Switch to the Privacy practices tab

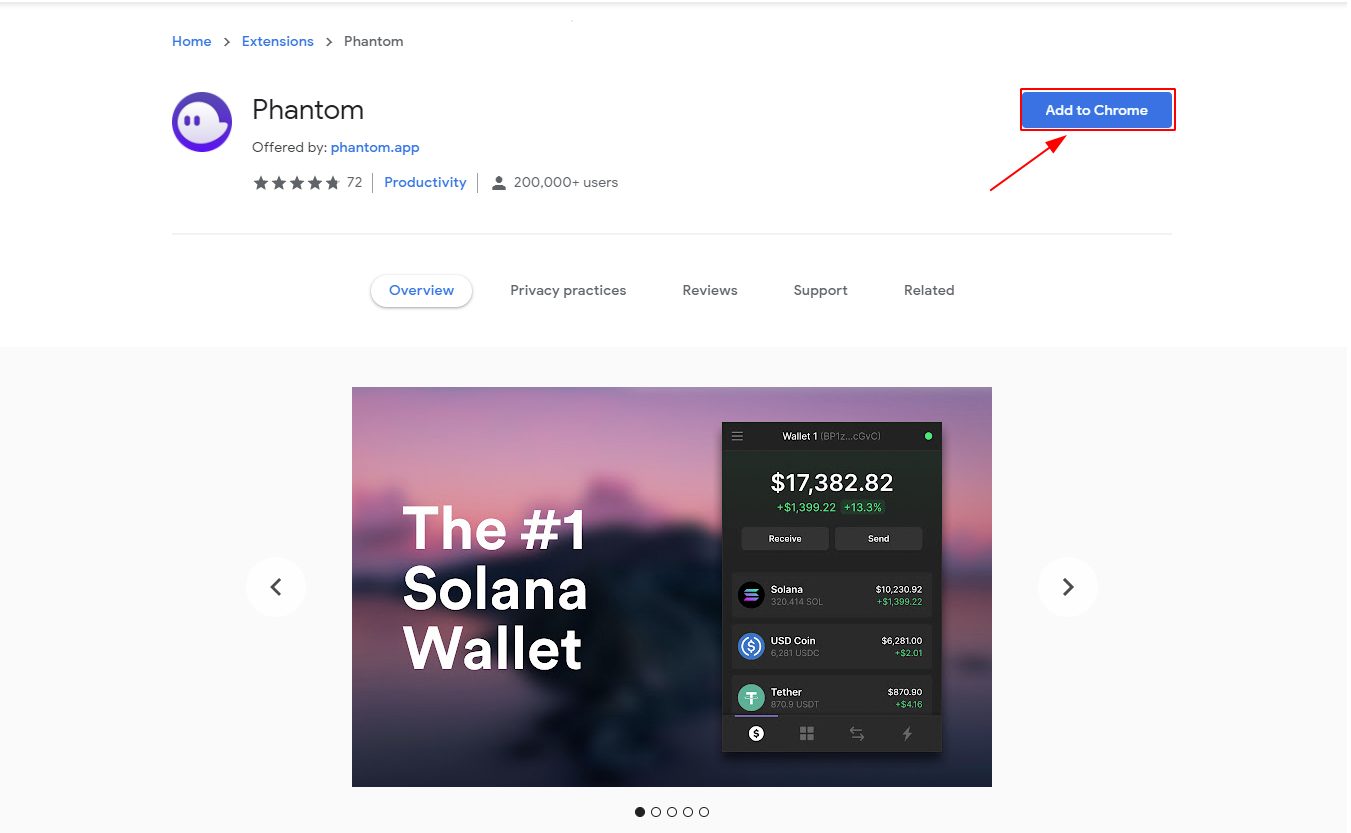(x=568, y=291)
